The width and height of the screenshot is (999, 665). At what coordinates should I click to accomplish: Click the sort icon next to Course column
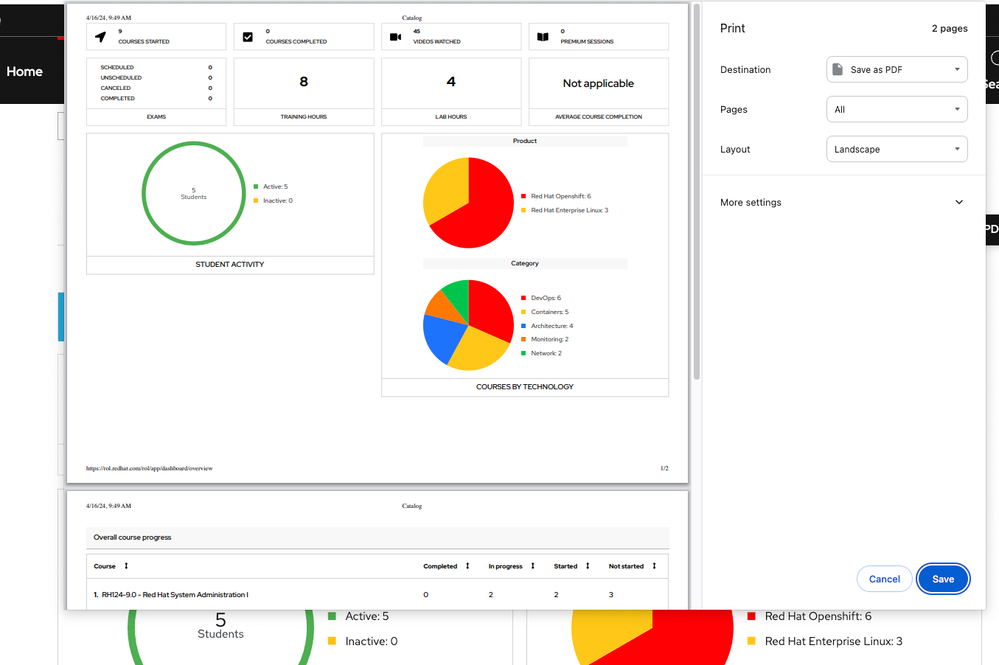point(126,566)
